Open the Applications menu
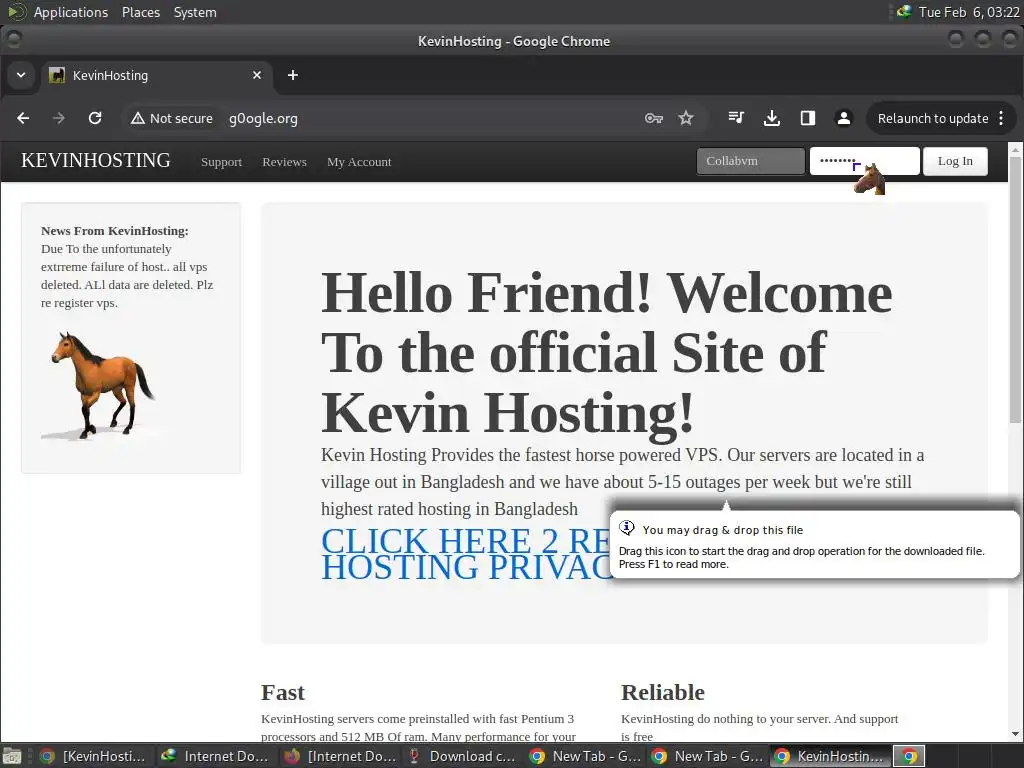The width and height of the screenshot is (1024, 768). pyautogui.click(x=71, y=12)
